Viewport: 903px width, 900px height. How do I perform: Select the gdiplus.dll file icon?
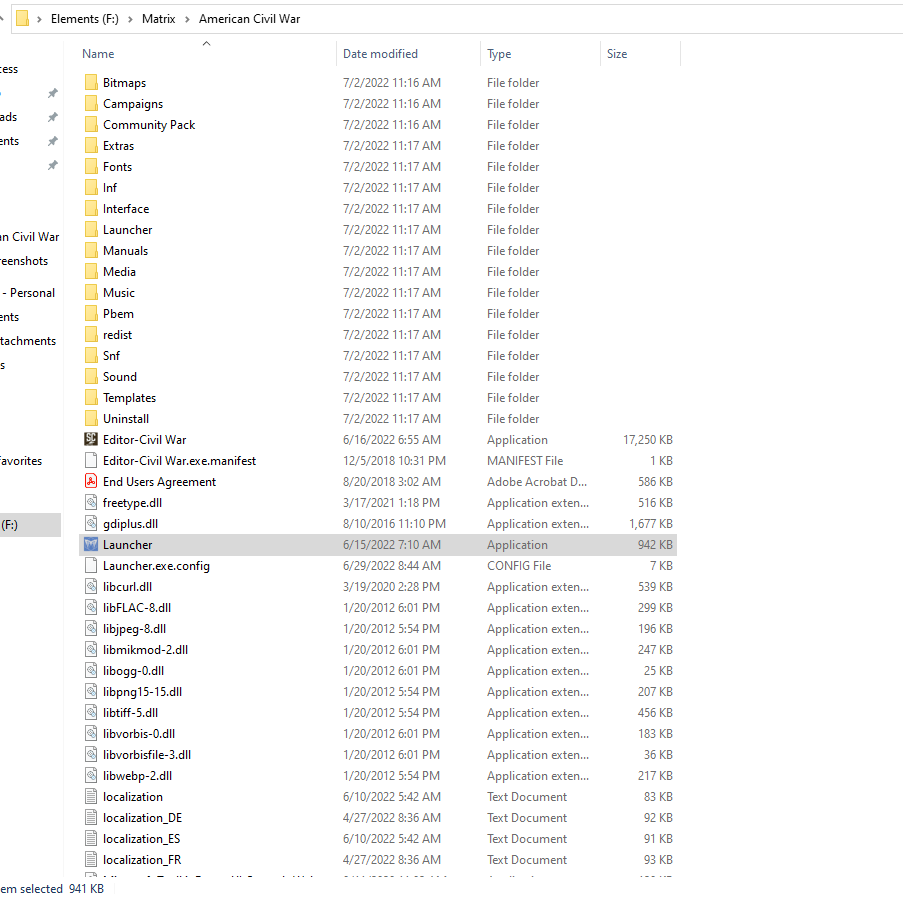coord(91,523)
